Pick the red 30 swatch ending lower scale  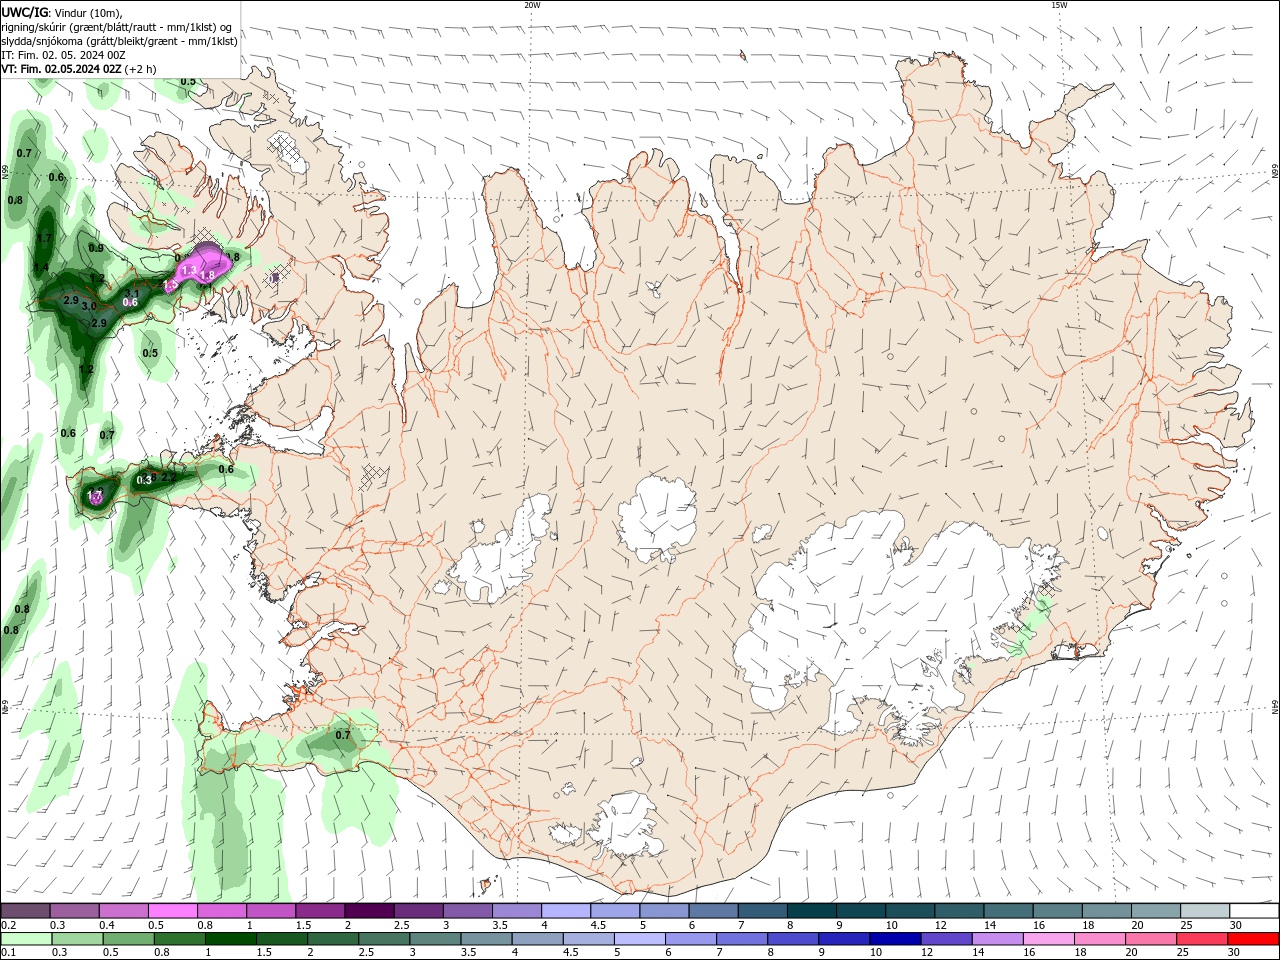pyautogui.click(x=1254, y=939)
